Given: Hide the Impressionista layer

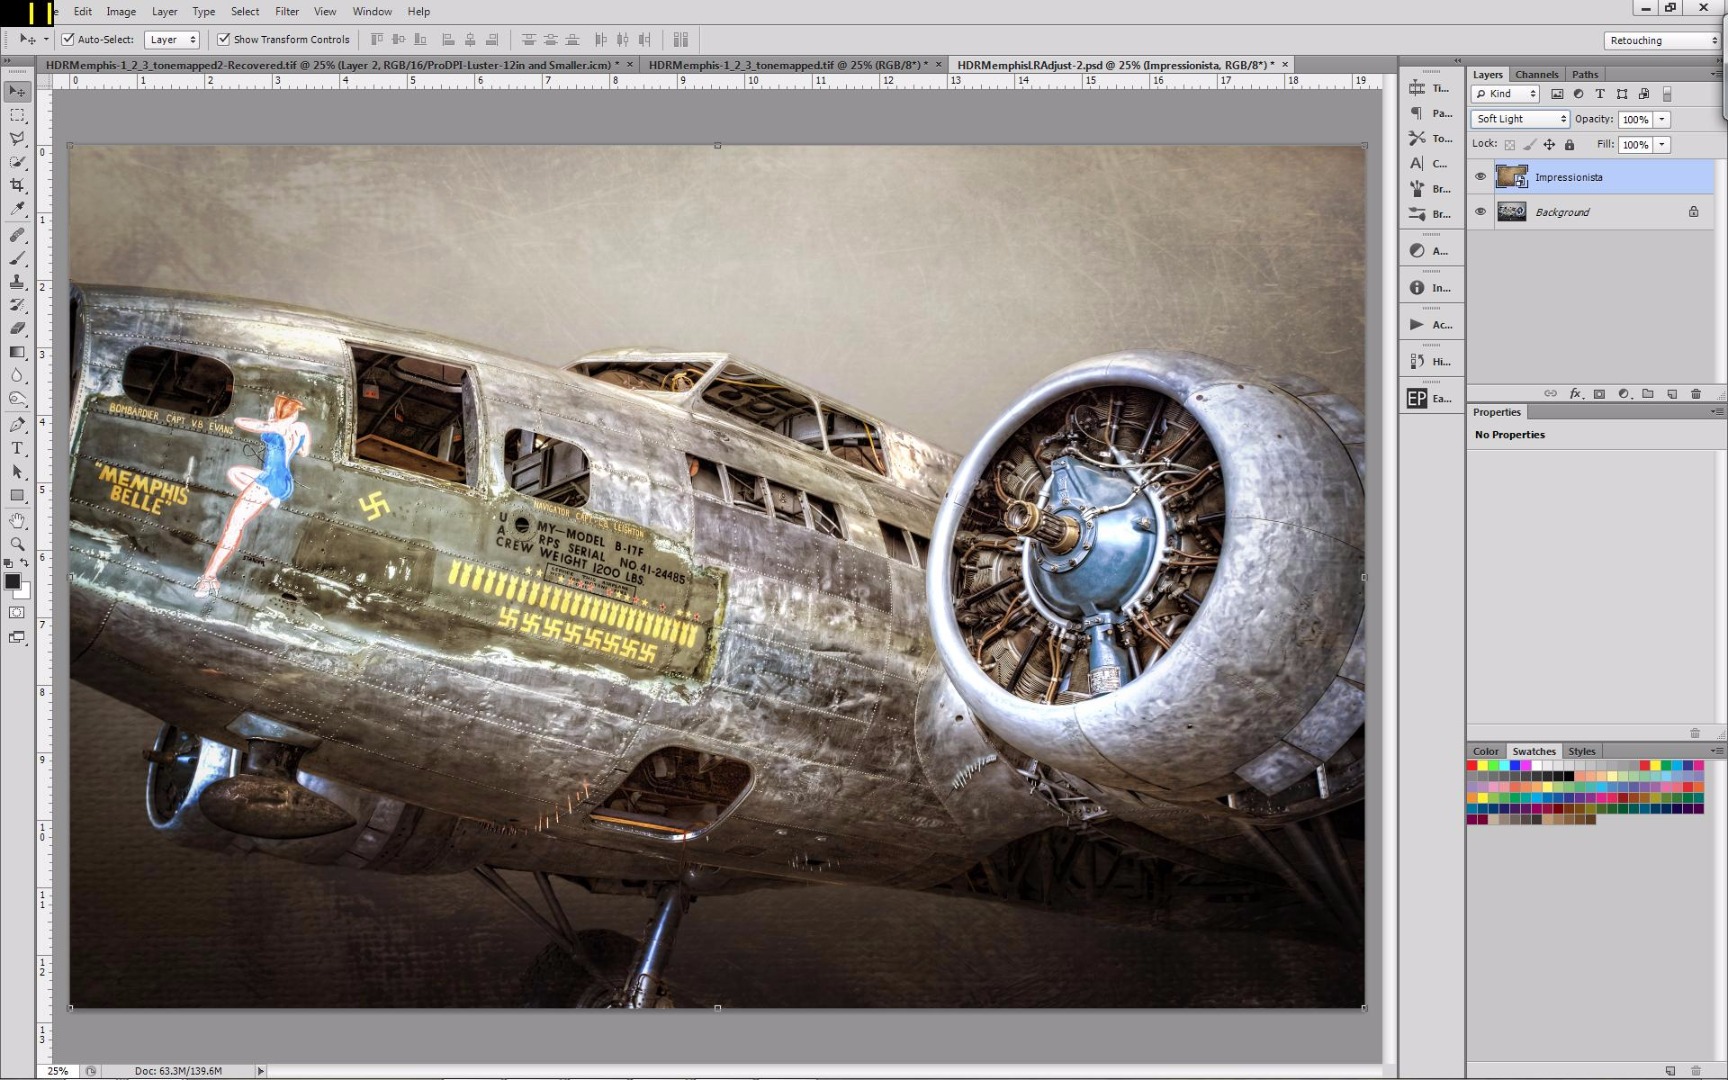Looking at the screenshot, I should (1480, 177).
